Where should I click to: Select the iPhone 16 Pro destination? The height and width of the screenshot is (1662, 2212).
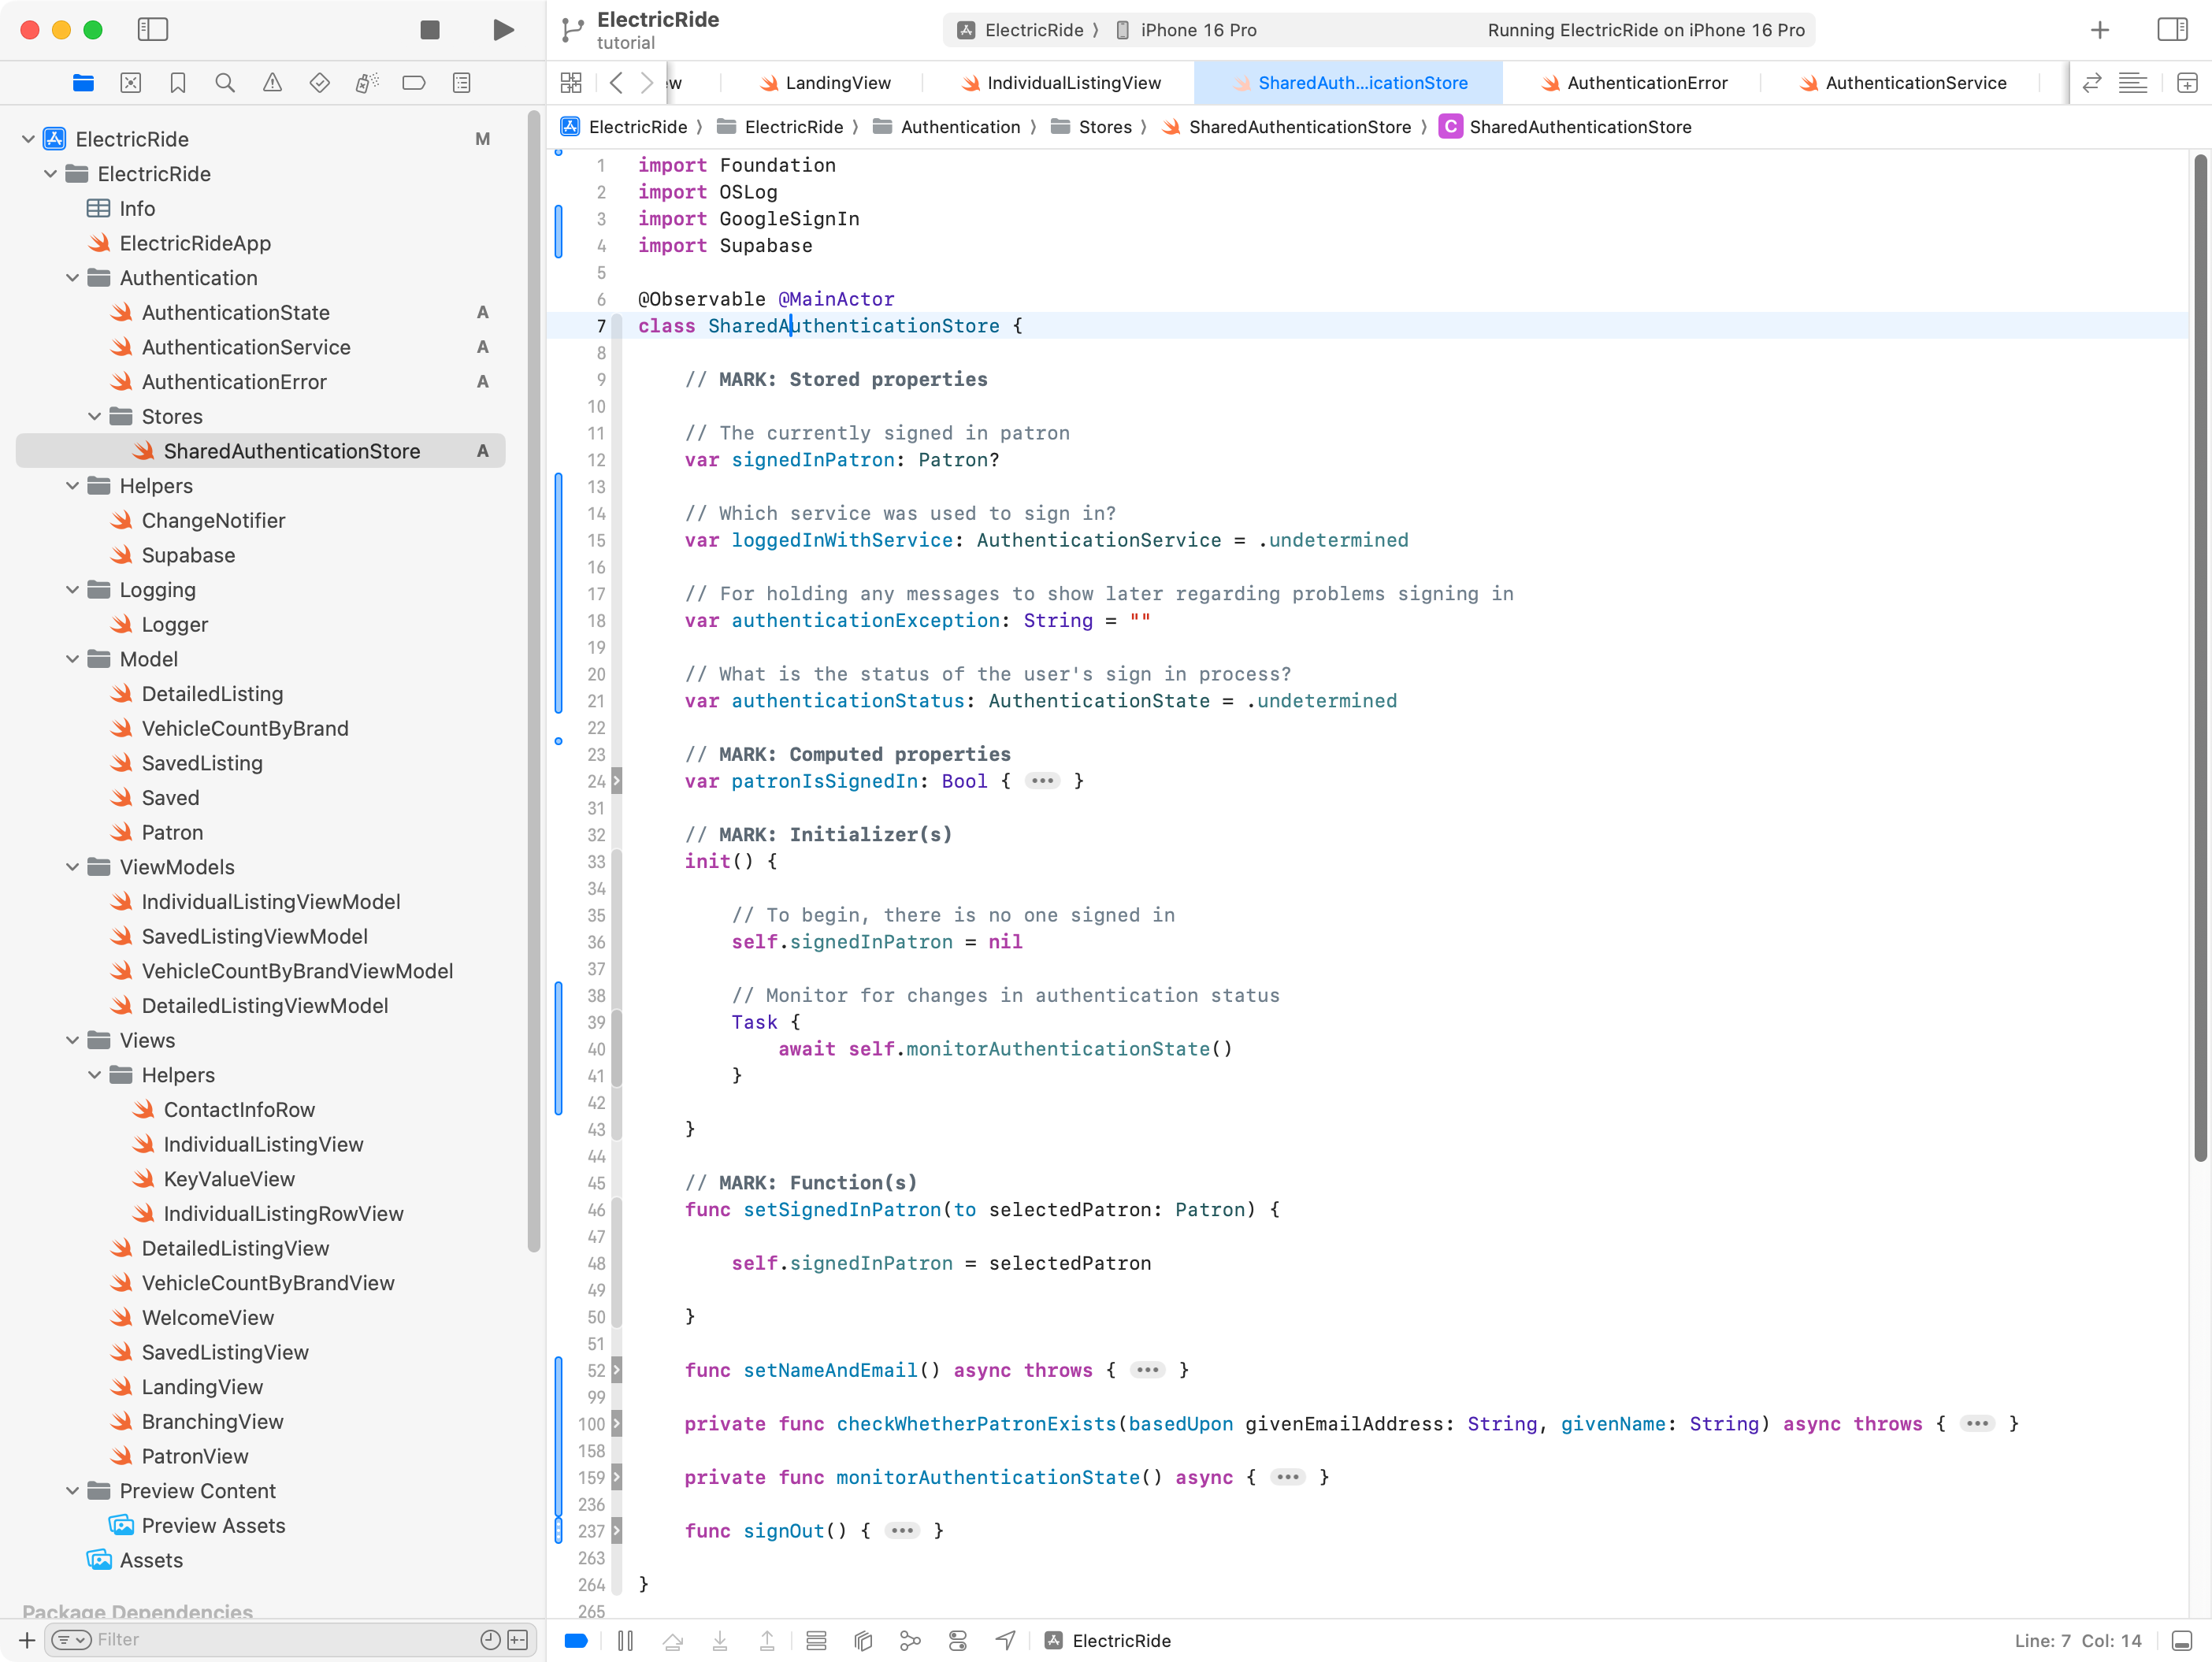pyautogui.click(x=1197, y=30)
